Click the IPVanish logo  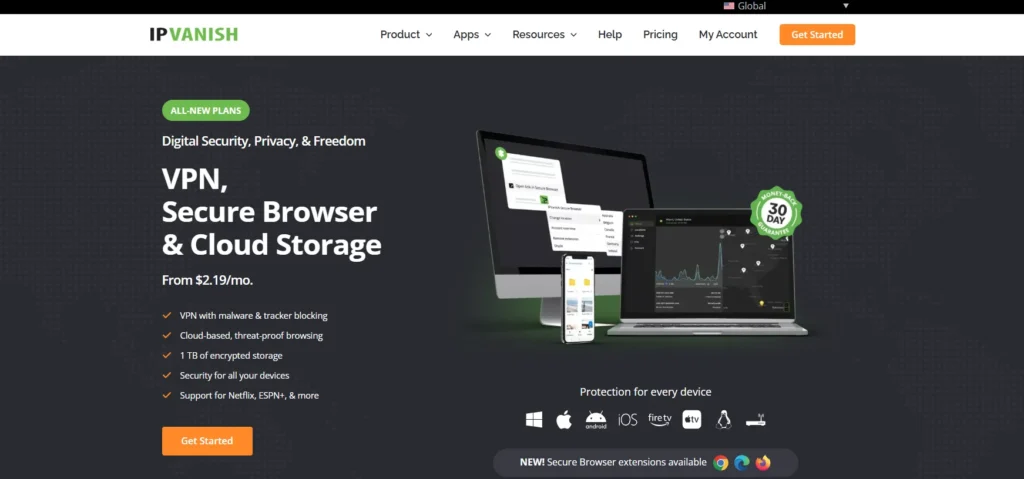[x=194, y=34]
